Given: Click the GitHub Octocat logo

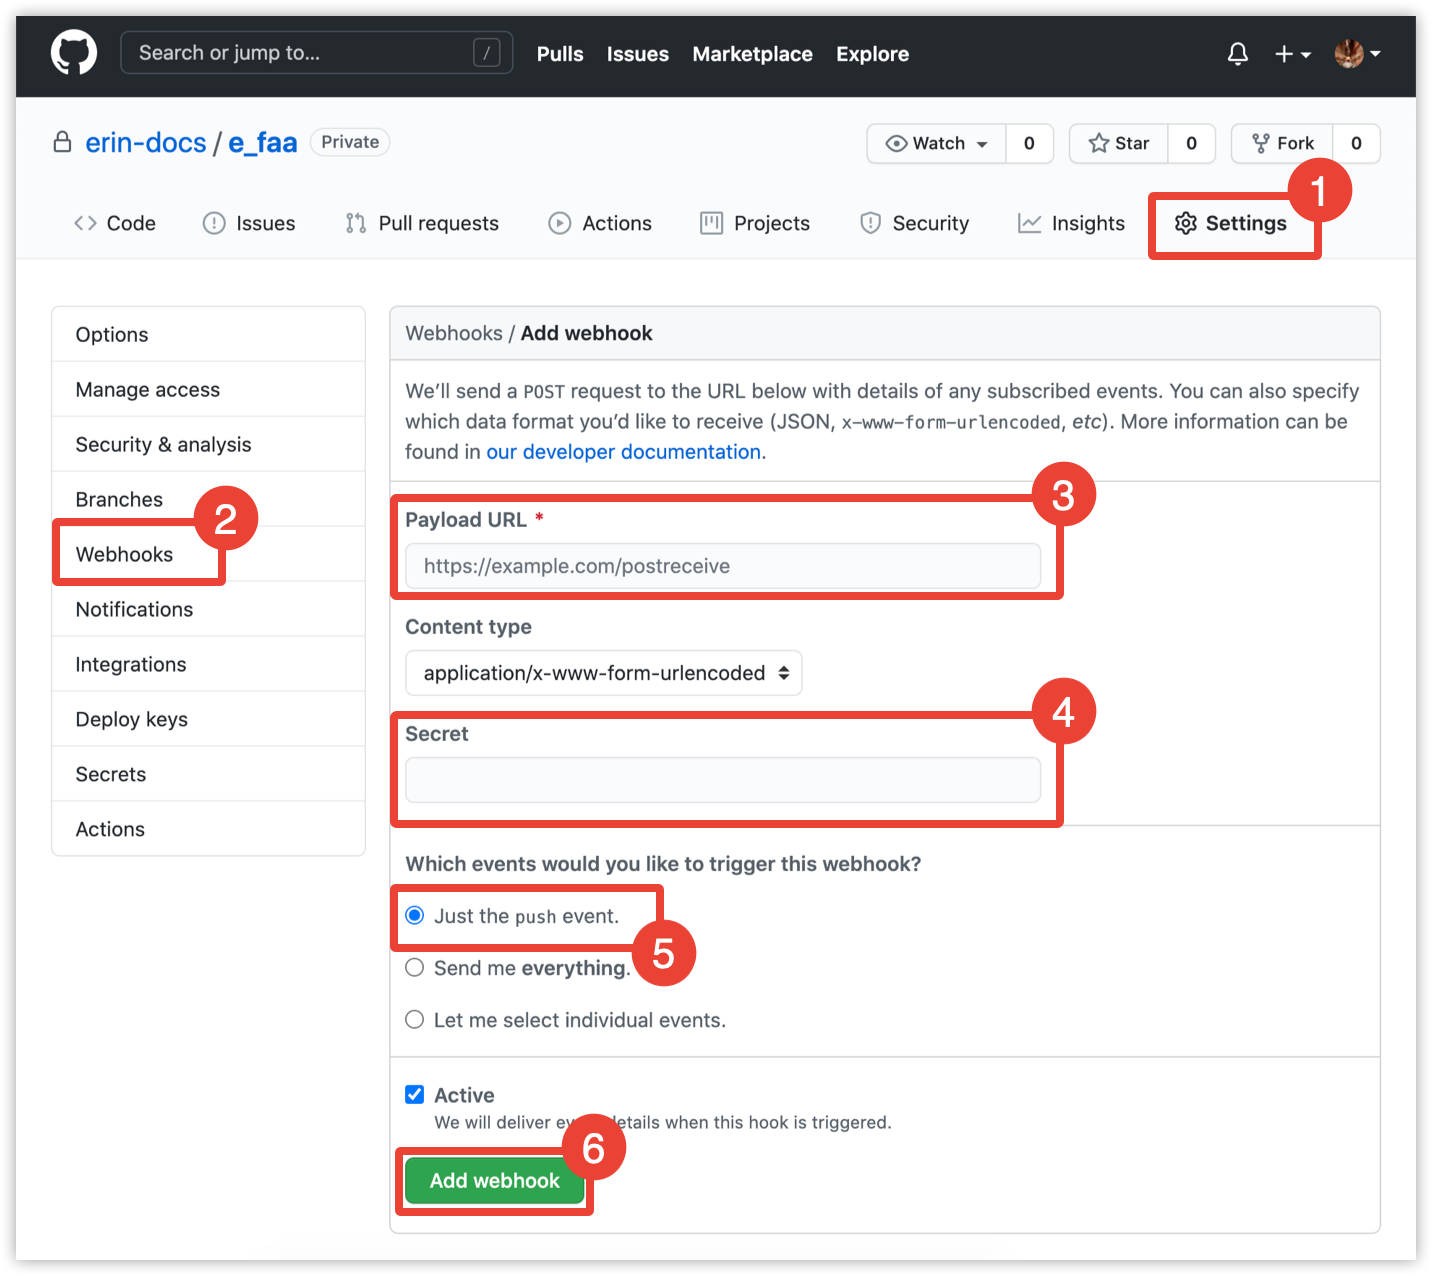Looking at the screenshot, I should click(x=74, y=53).
